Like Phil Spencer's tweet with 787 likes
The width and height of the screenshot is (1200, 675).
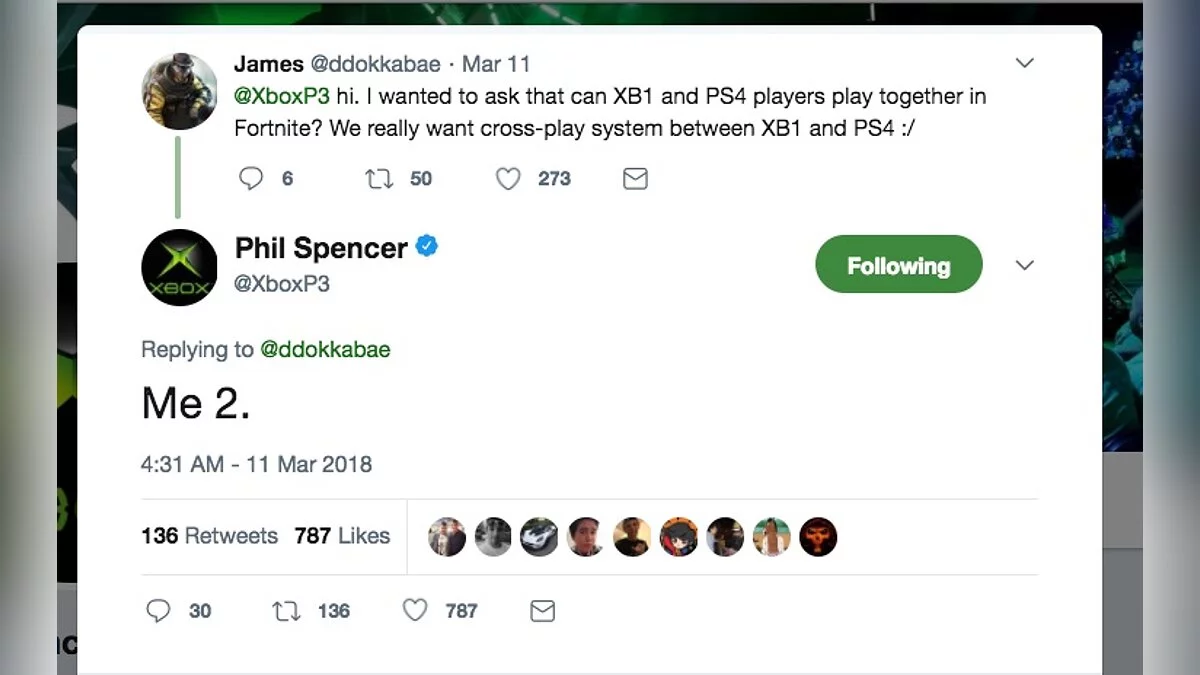pos(415,610)
